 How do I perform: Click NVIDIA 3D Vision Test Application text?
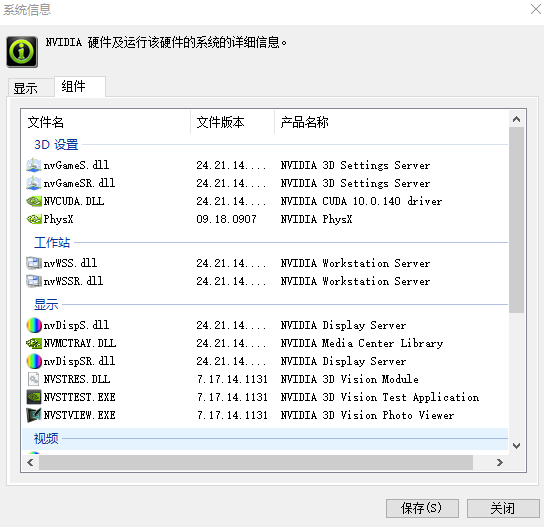[x=380, y=397]
